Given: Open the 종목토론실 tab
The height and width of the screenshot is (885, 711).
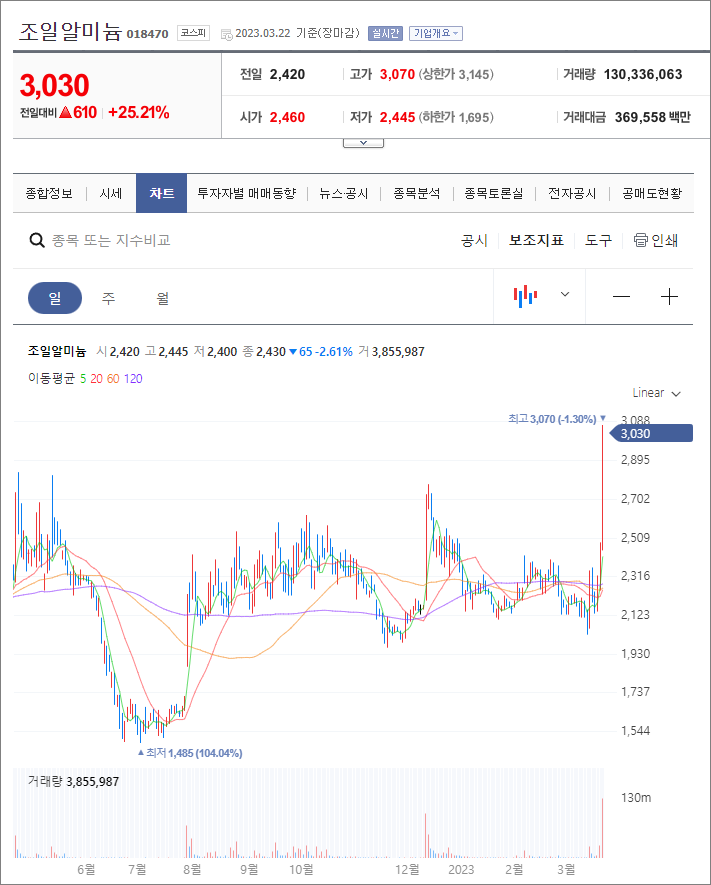Looking at the screenshot, I should (x=493, y=194).
